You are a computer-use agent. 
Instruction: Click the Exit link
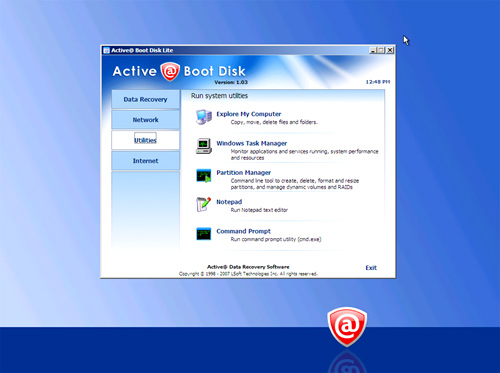(371, 268)
